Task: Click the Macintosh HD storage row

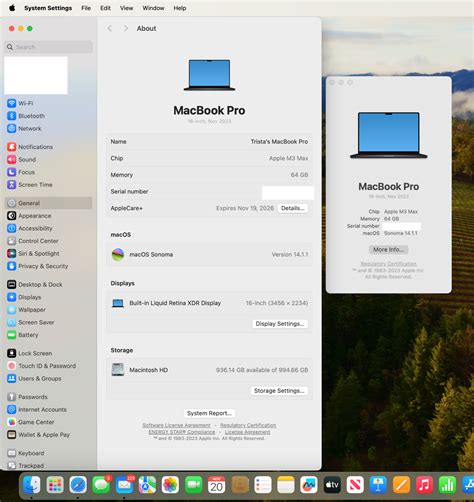Action: (x=209, y=370)
